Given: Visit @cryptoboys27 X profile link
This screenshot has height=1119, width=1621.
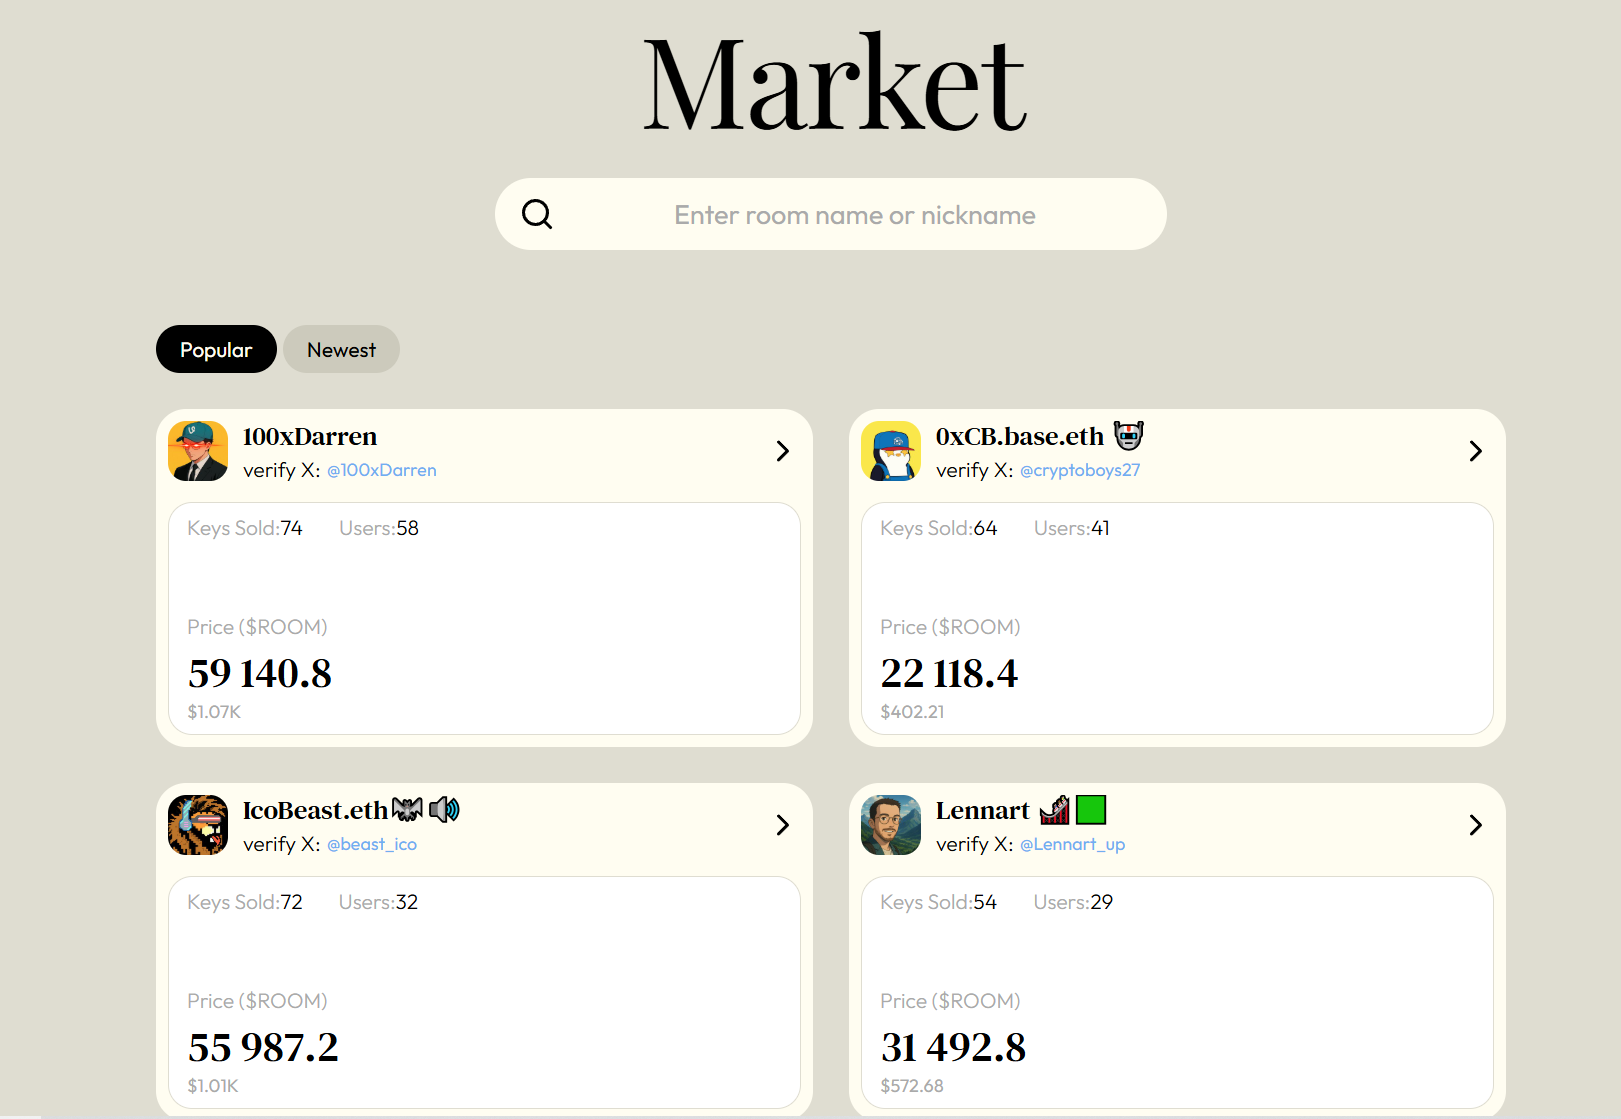Looking at the screenshot, I should (x=1080, y=470).
